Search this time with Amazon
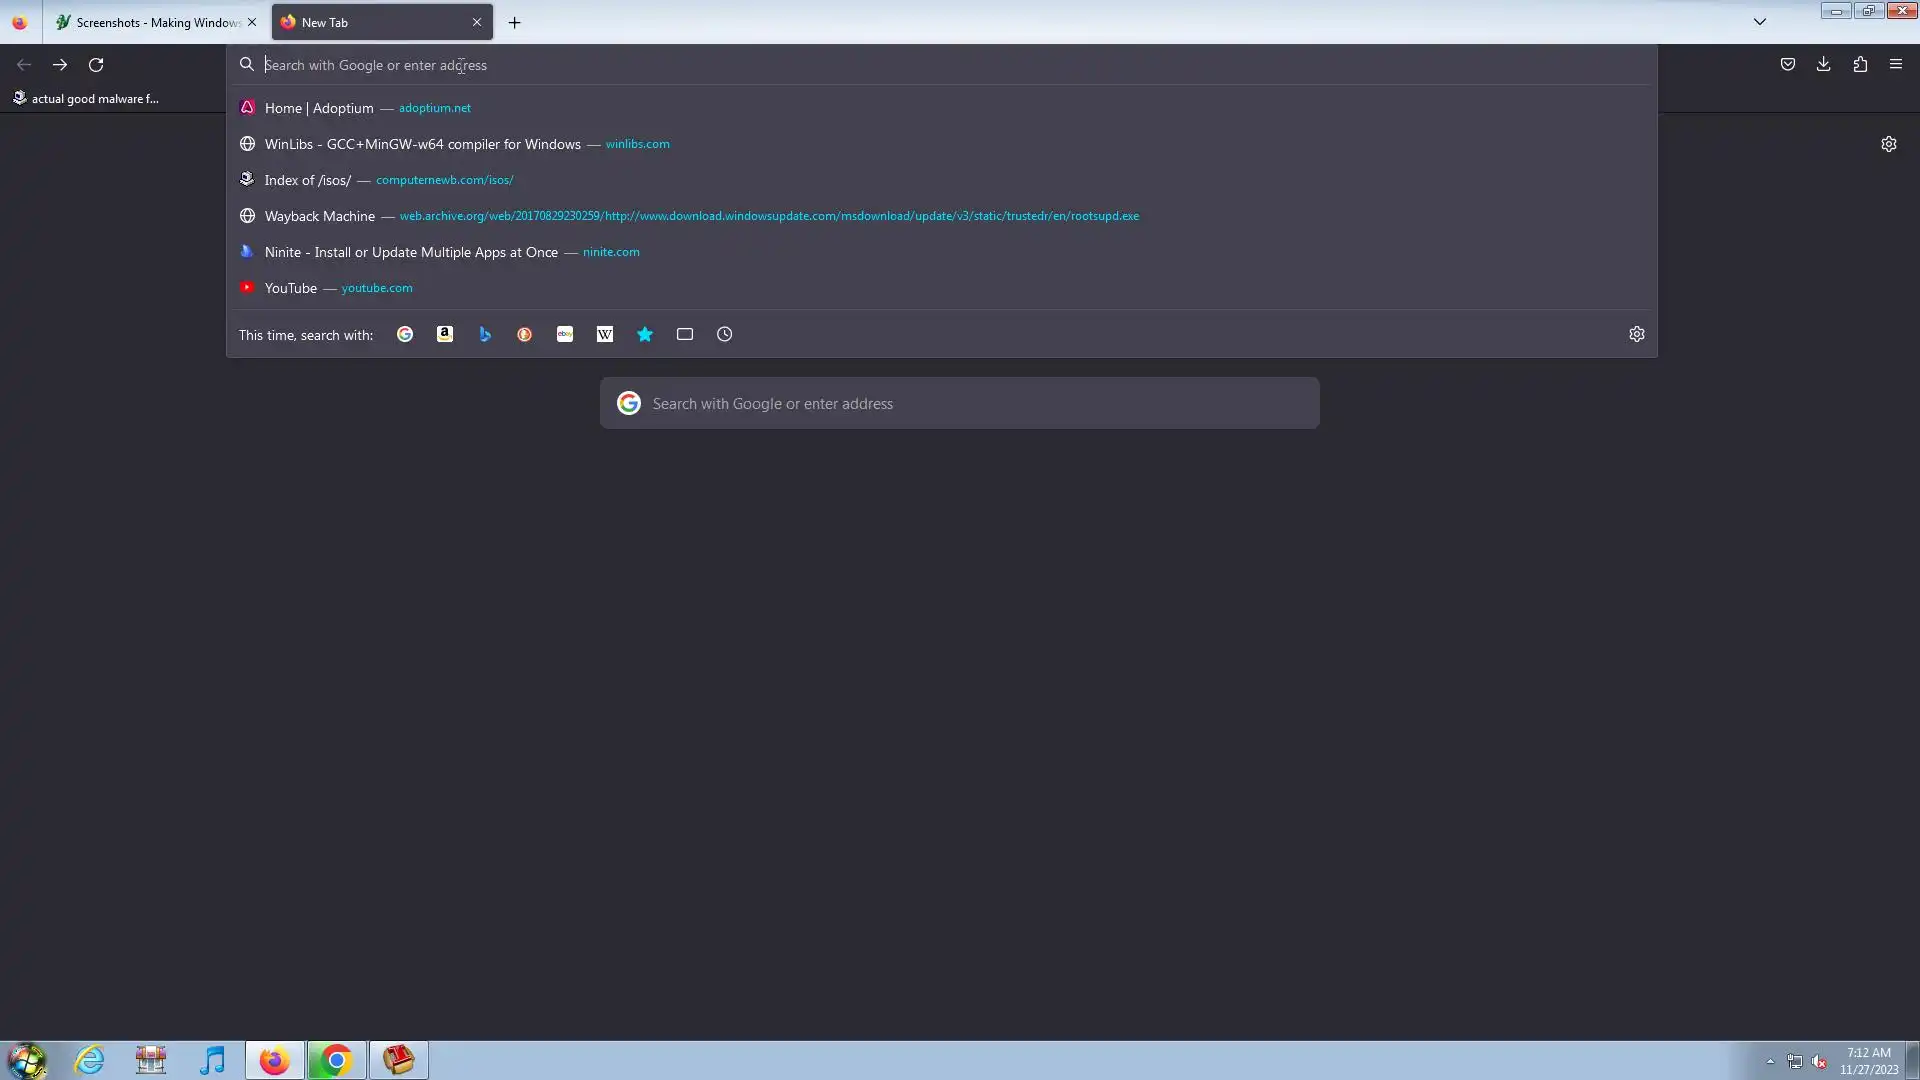Screen dimensions: 1920x1080 point(445,334)
